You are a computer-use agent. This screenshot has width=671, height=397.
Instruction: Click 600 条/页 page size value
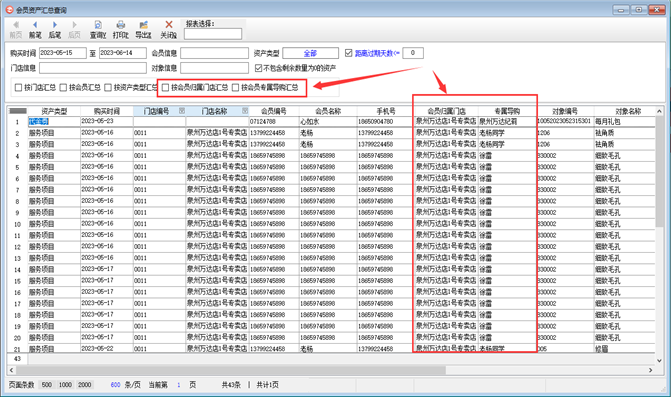tap(116, 385)
